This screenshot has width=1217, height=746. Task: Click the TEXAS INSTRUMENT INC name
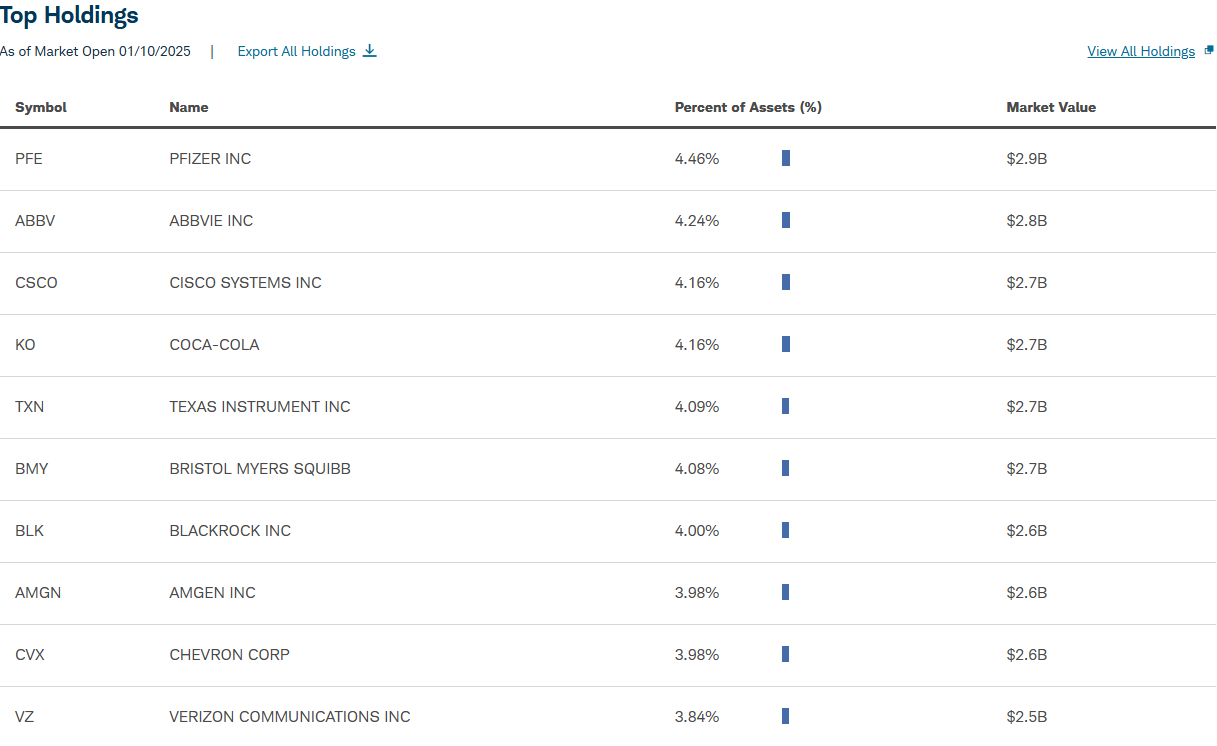pyautogui.click(x=260, y=406)
